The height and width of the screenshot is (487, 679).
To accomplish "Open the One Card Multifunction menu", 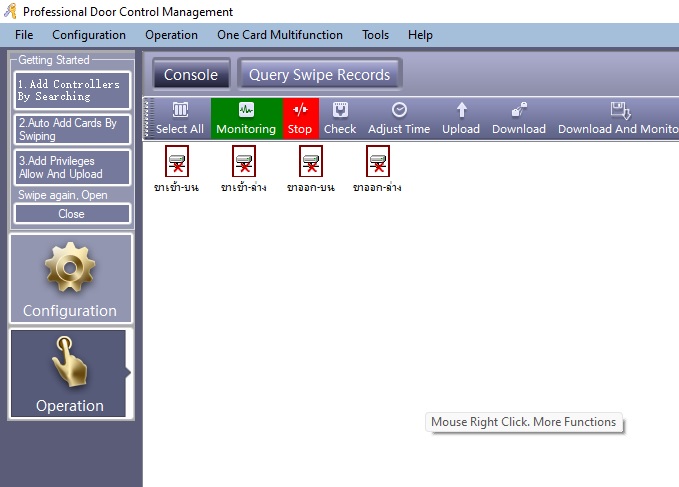I will click(x=280, y=35).
